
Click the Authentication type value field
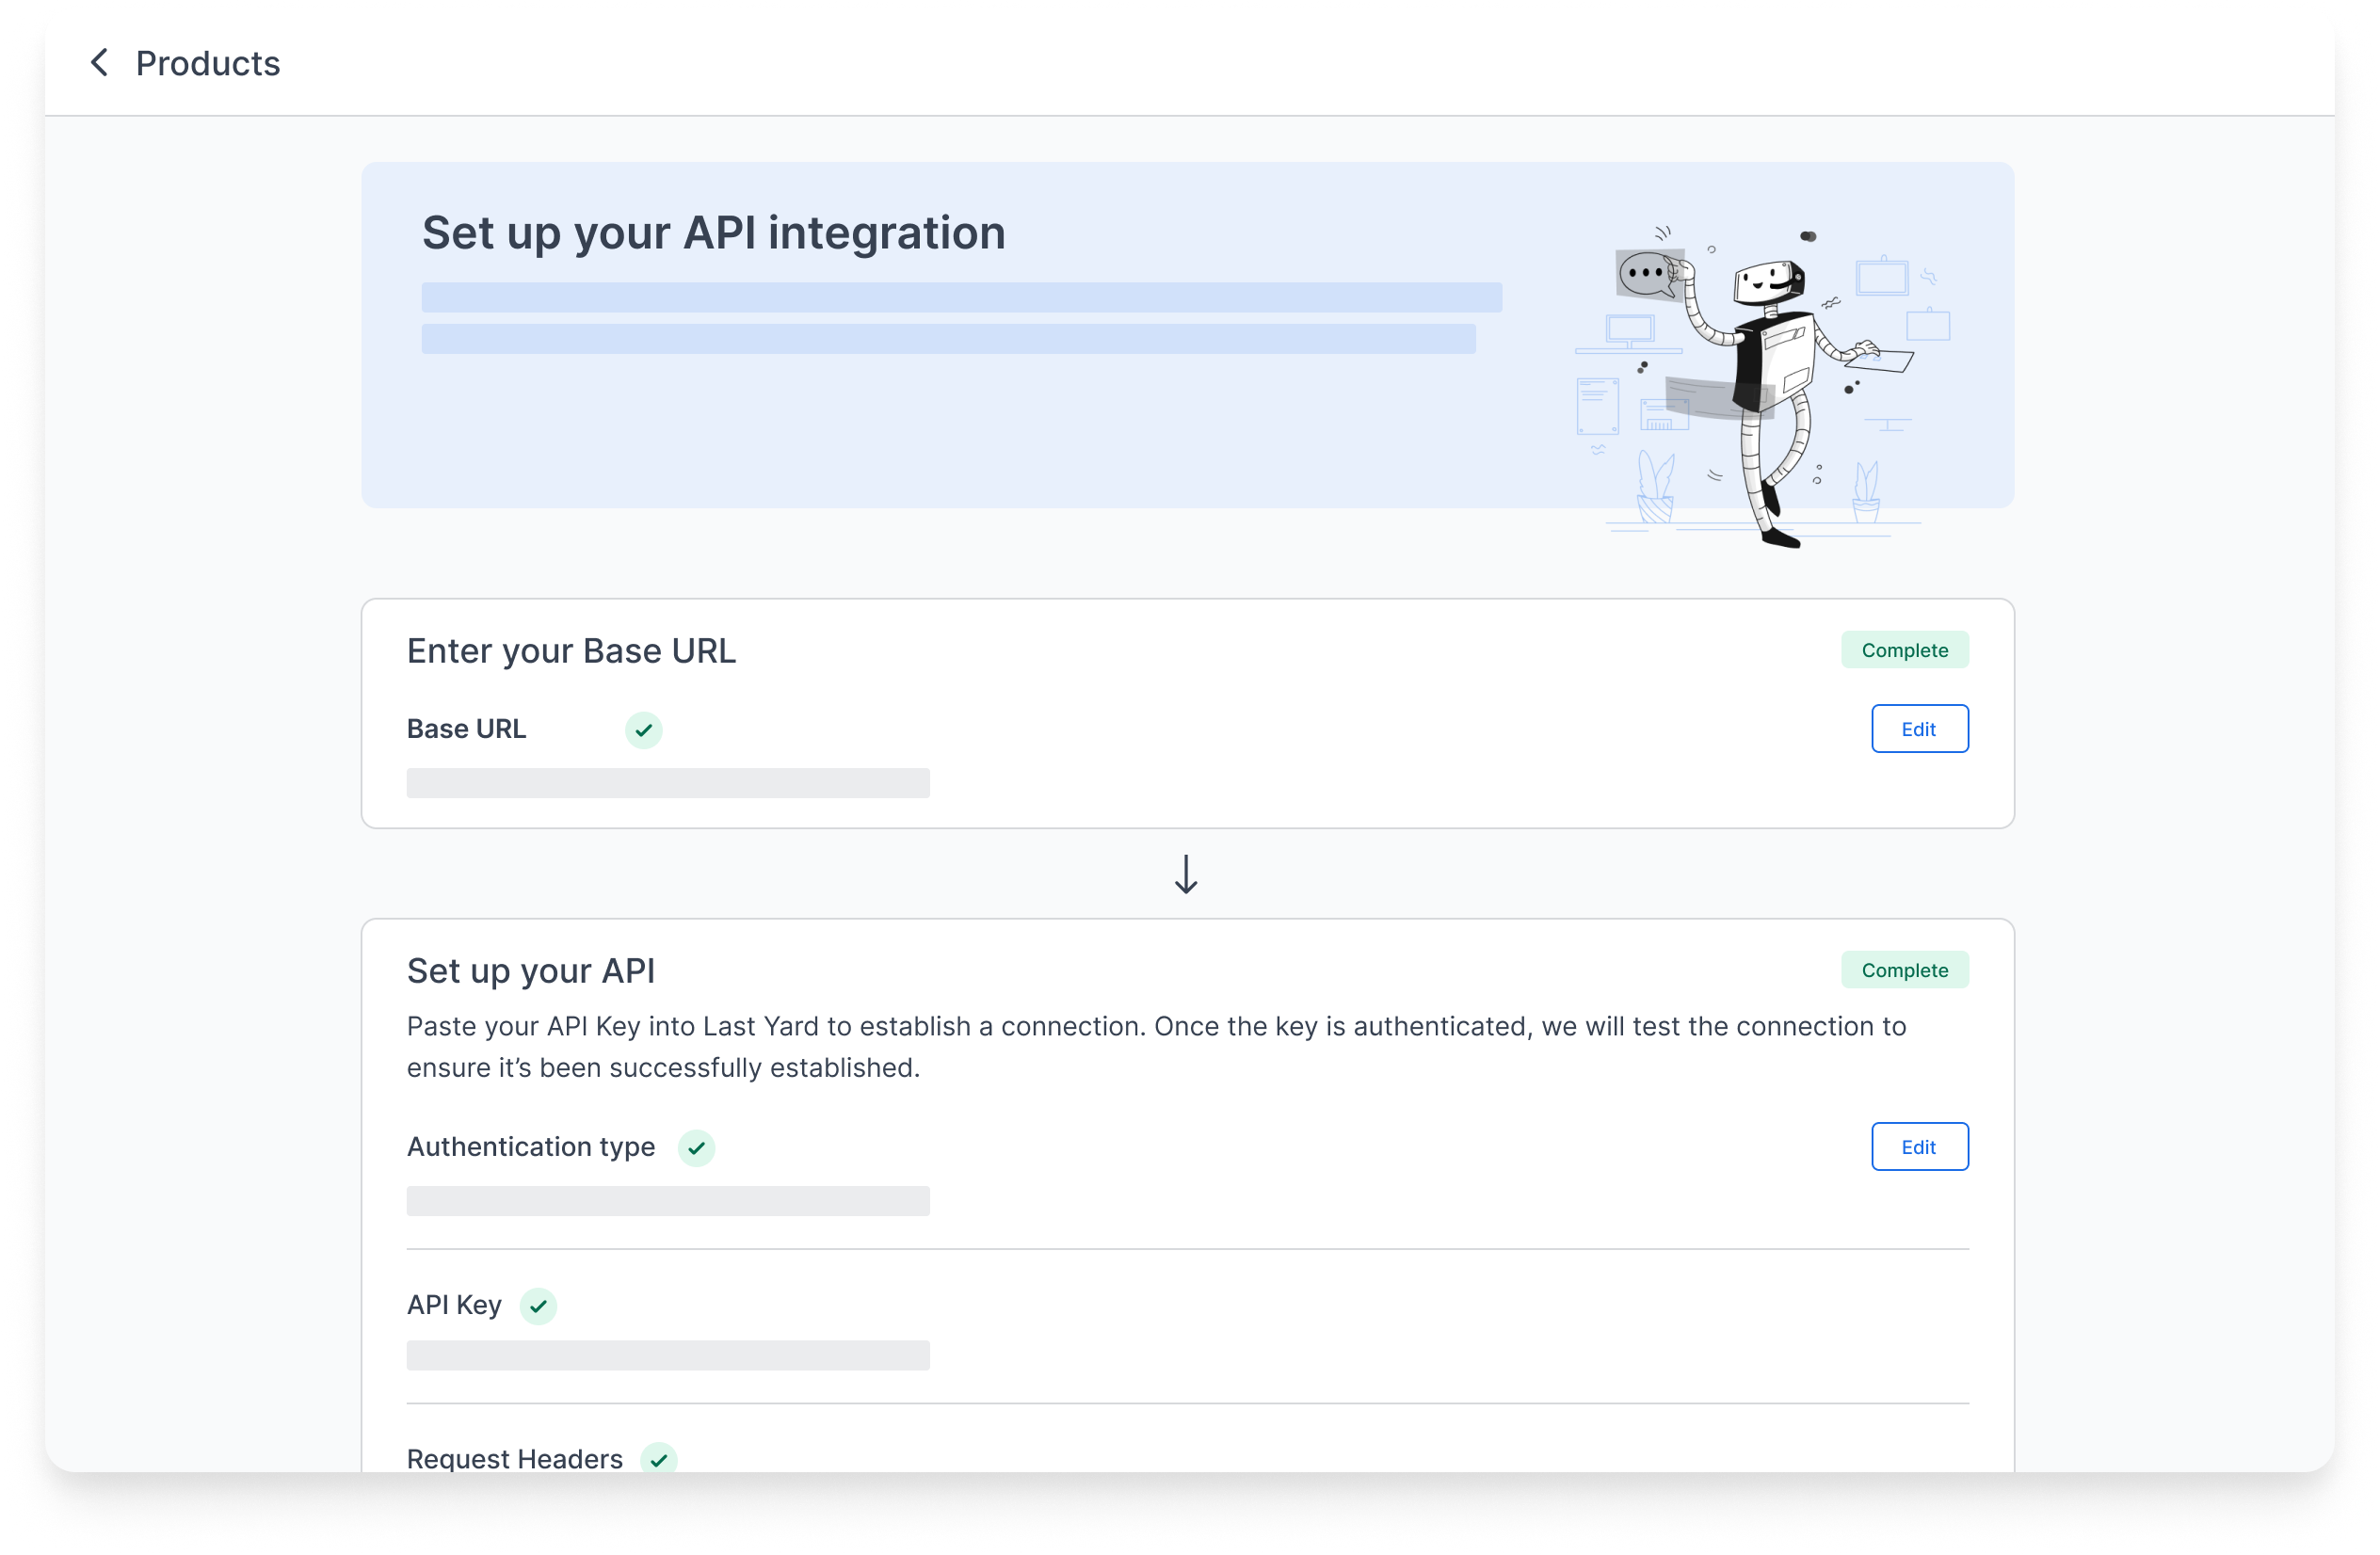coord(667,1201)
